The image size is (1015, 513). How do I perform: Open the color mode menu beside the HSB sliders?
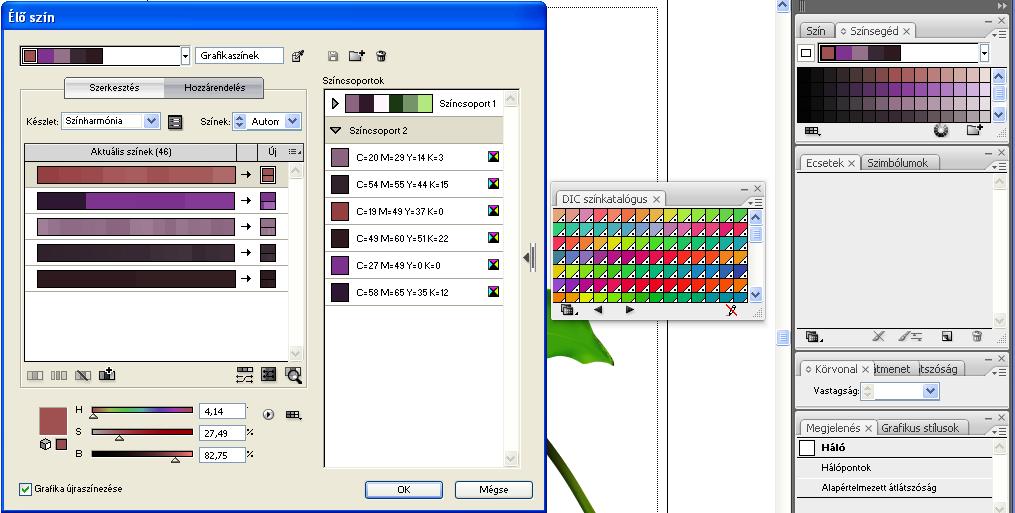coord(293,415)
